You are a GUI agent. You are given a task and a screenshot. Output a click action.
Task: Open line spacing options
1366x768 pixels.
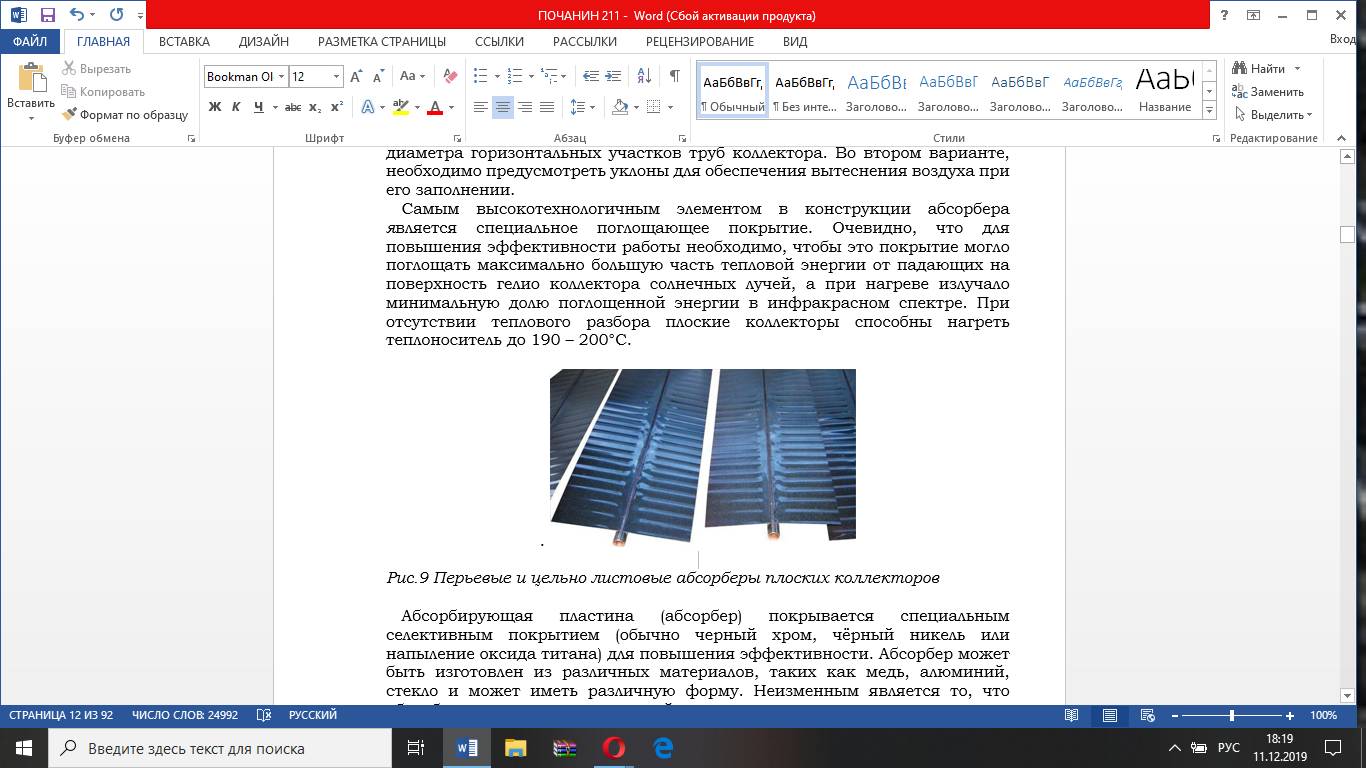point(582,107)
